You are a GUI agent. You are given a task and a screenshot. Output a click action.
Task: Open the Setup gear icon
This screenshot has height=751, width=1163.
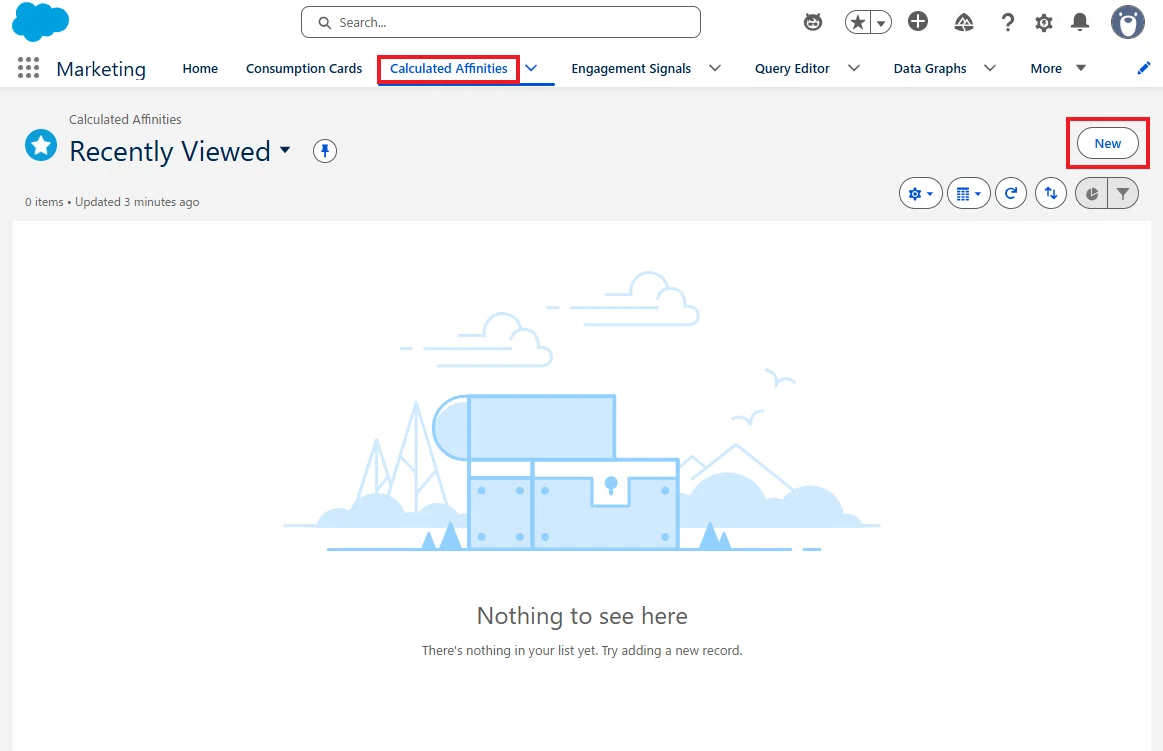pos(1044,22)
